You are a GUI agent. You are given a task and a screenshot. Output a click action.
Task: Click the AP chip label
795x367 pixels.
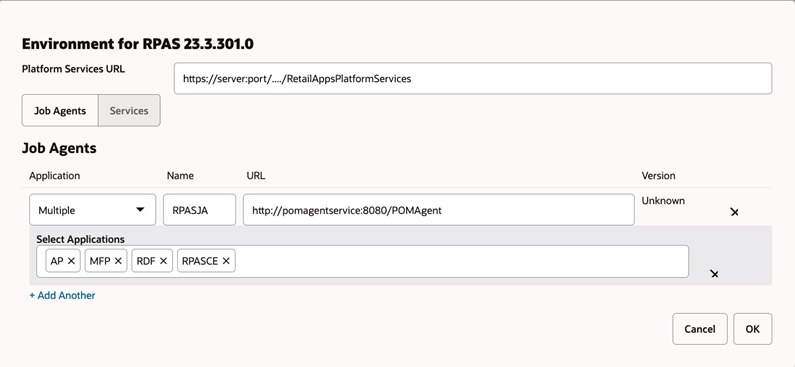pos(57,261)
